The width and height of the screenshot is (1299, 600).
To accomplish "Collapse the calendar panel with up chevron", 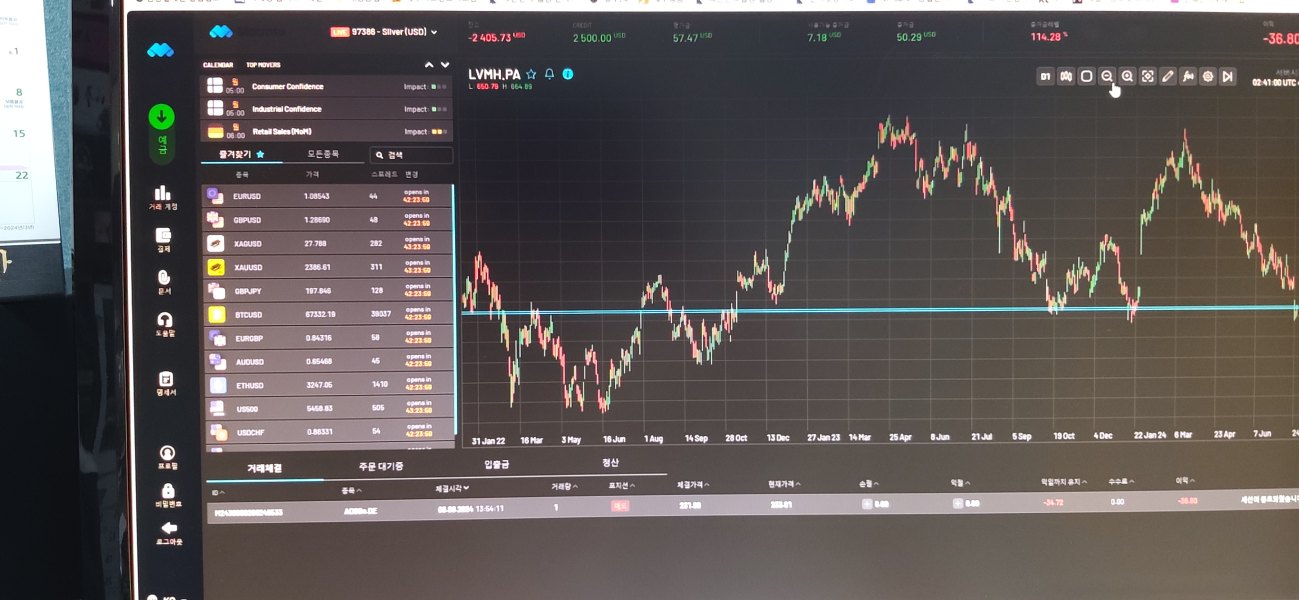I will pyautogui.click(x=429, y=65).
